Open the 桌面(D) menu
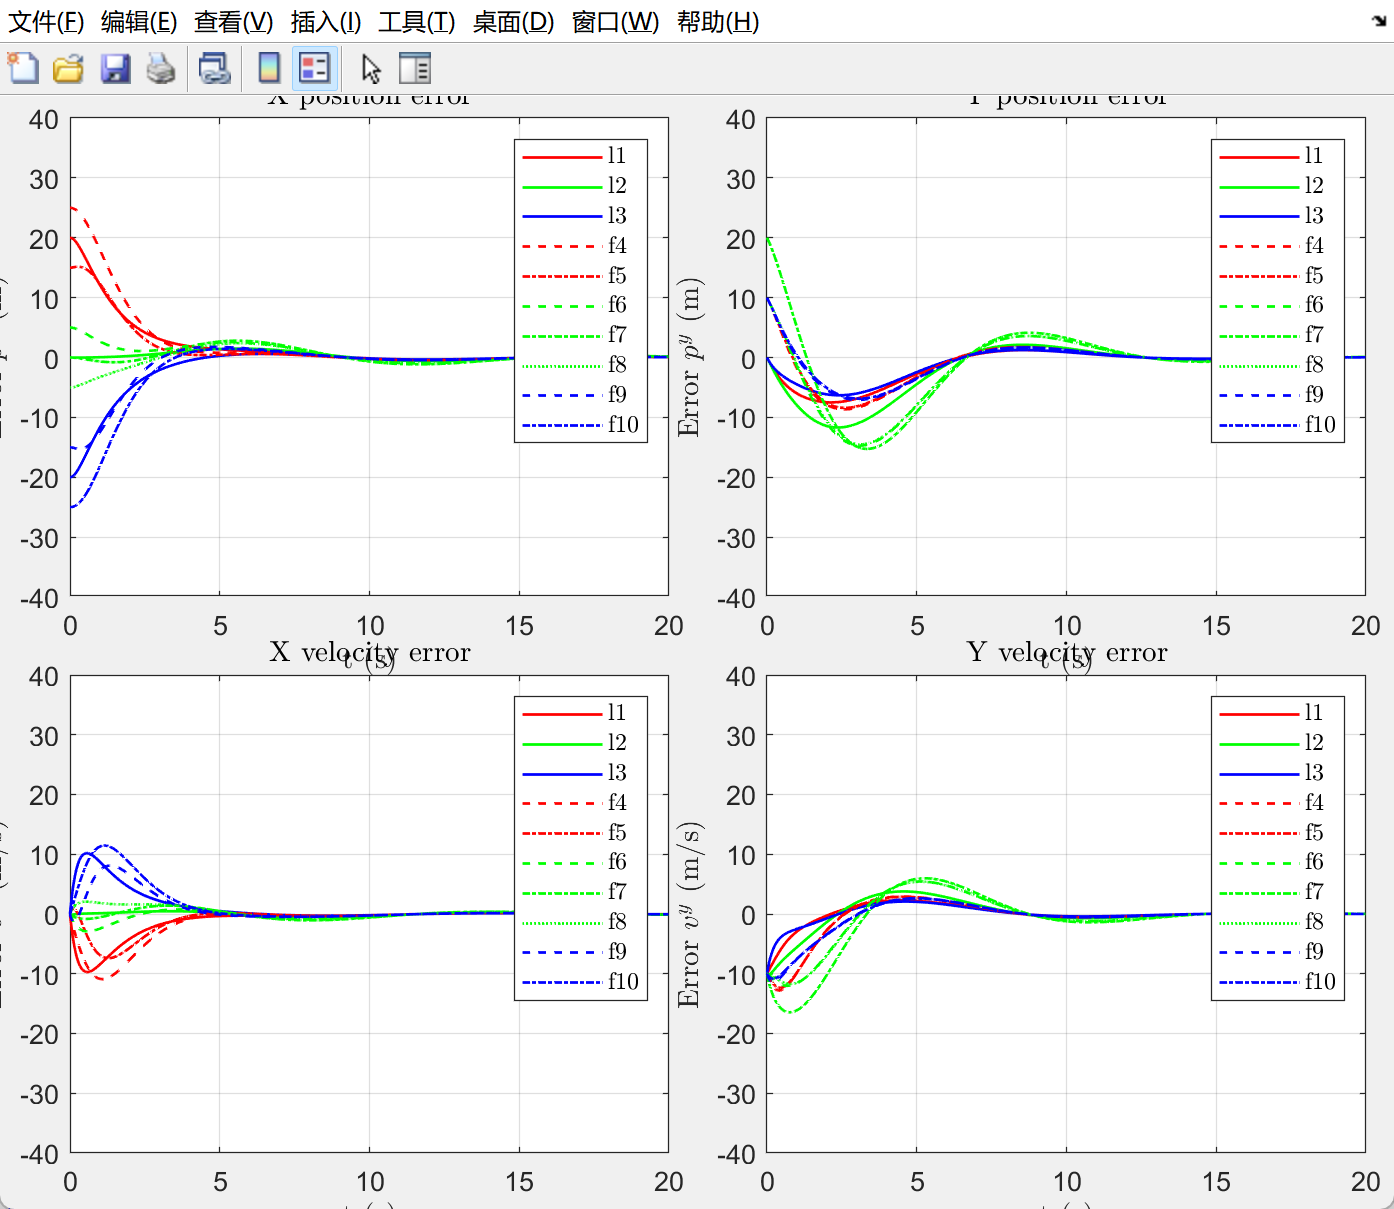The width and height of the screenshot is (1394, 1209). [513, 22]
